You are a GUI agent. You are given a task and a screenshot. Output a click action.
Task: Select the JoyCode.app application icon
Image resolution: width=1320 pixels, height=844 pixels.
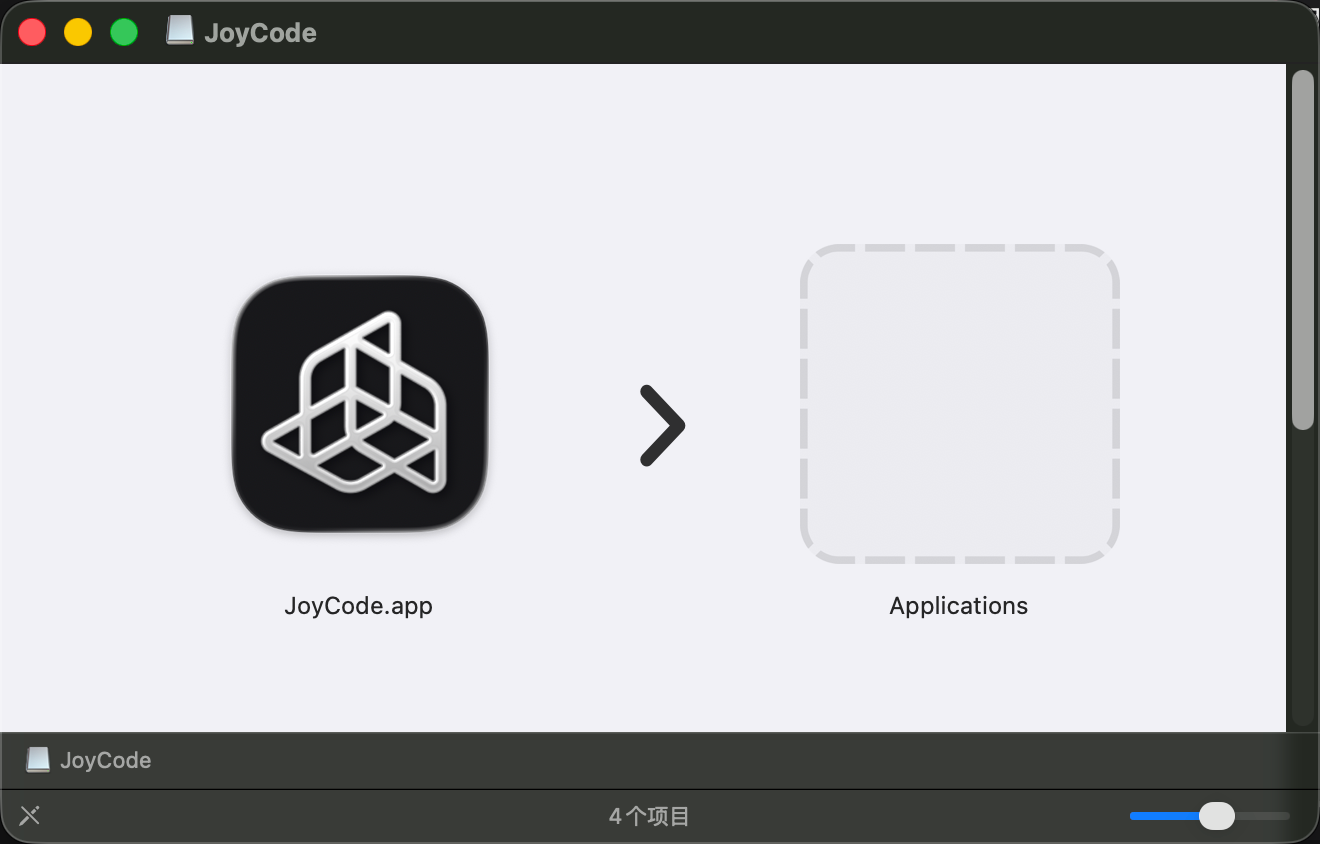360,404
